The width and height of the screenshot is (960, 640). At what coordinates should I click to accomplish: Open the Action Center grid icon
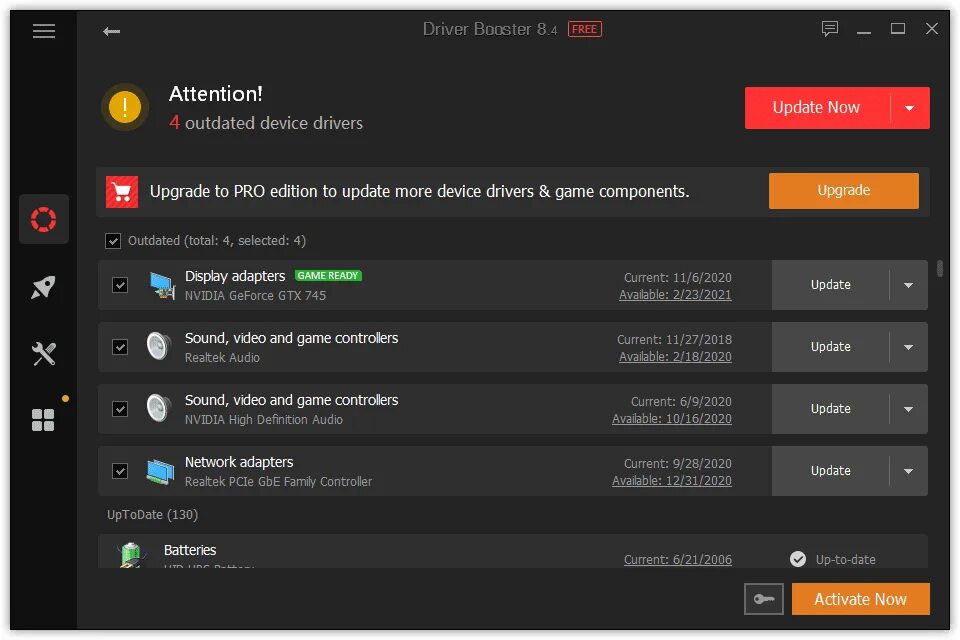43,419
